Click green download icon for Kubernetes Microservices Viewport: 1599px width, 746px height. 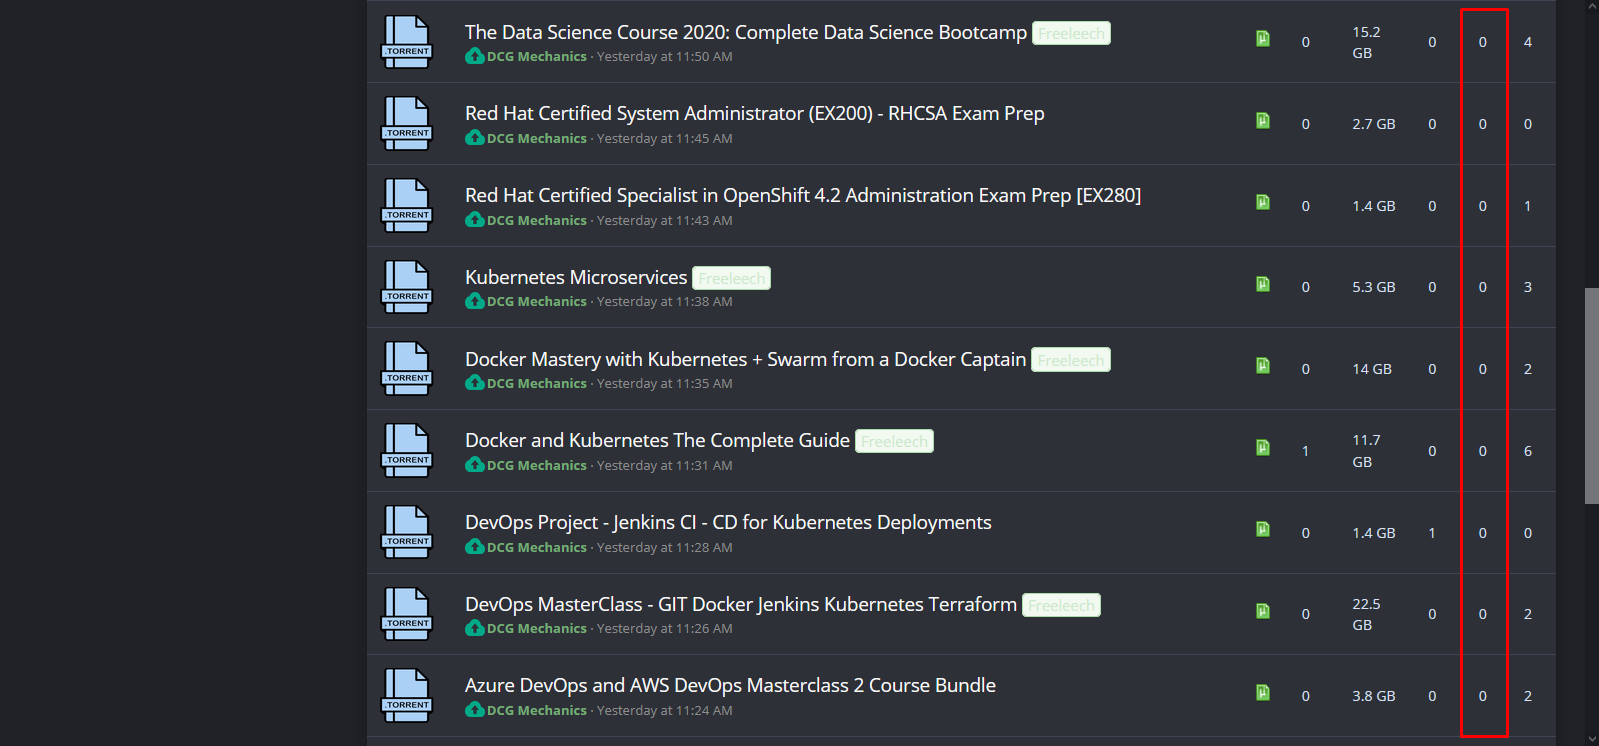pos(1263,284)
